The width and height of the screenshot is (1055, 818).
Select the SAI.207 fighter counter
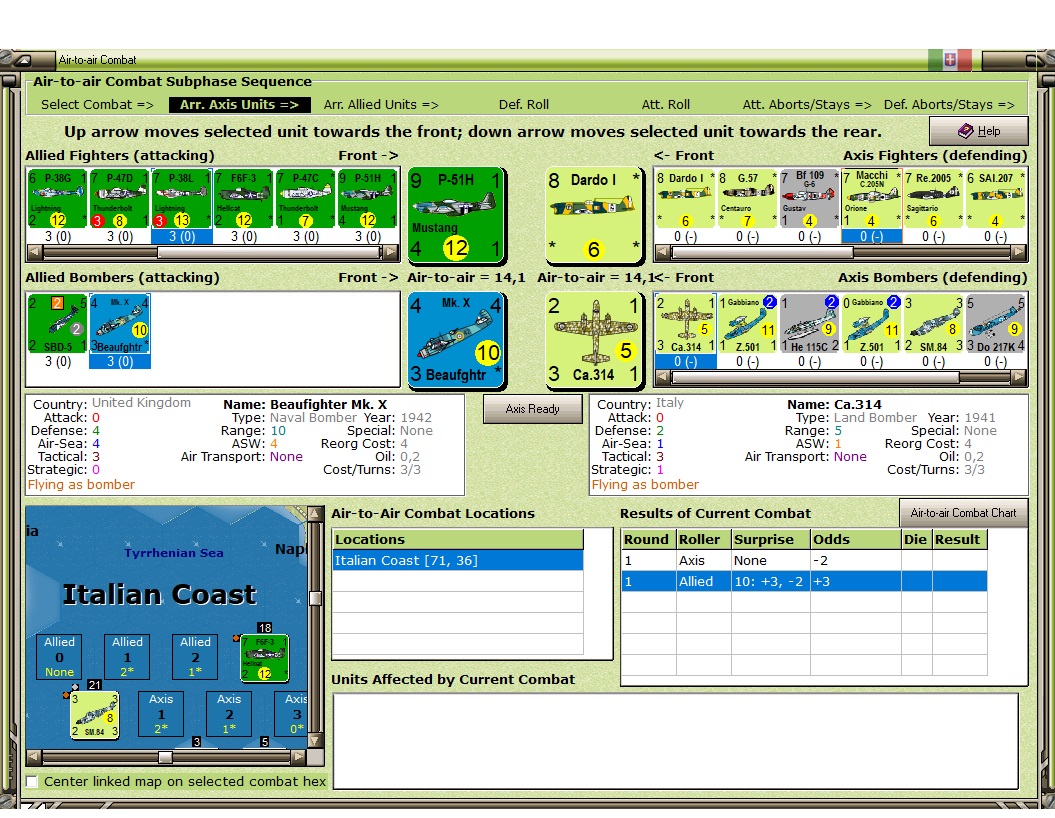[995, 198]
